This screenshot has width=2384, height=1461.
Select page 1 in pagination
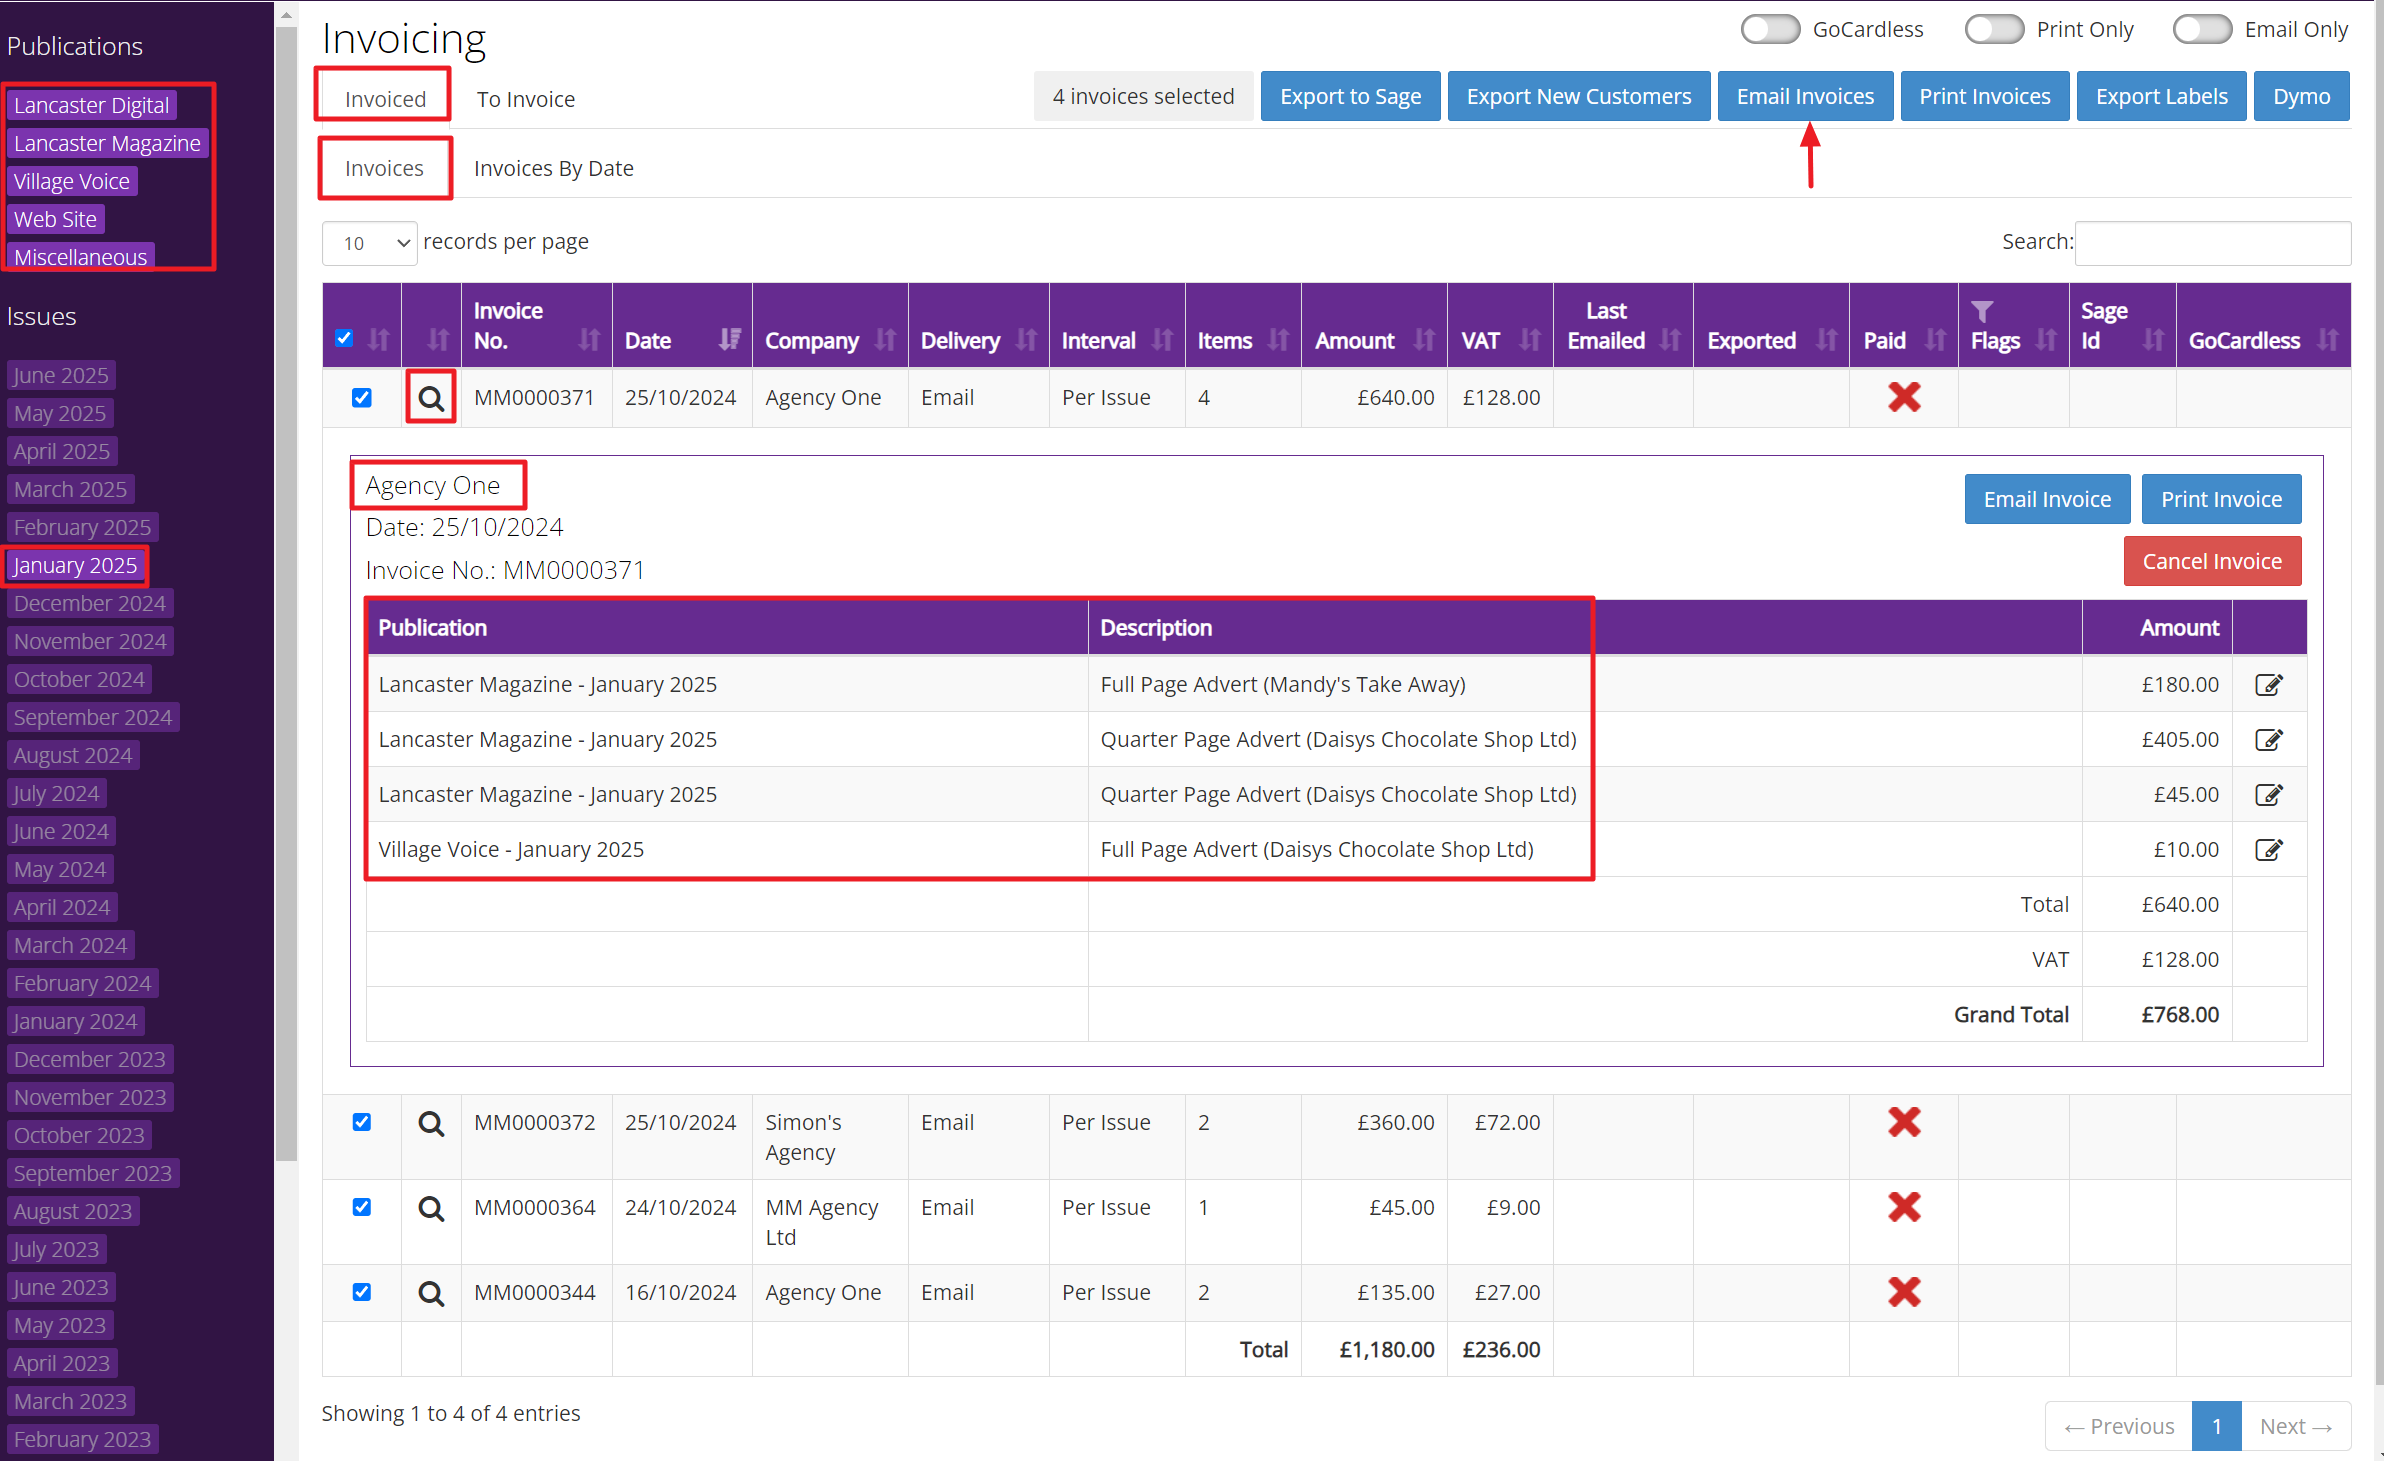point(2216,1426)
